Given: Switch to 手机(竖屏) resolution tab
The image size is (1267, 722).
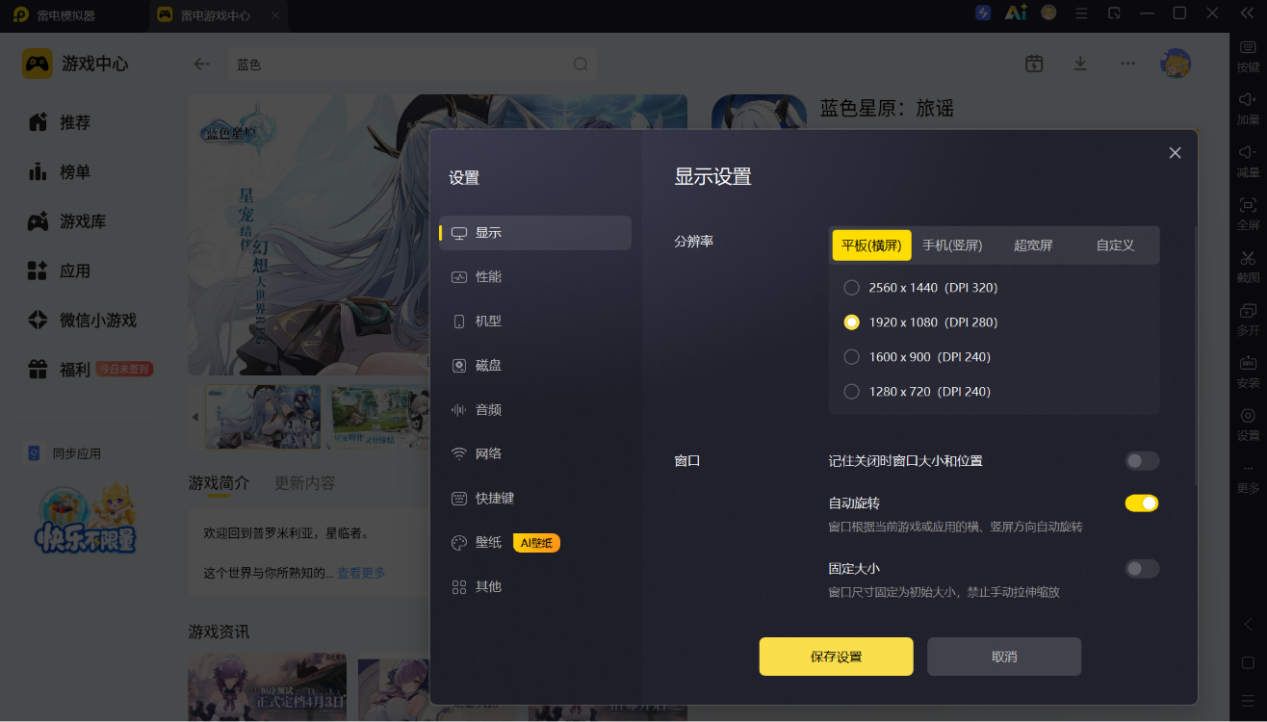Looking at the screenshot, I should 952,245.
